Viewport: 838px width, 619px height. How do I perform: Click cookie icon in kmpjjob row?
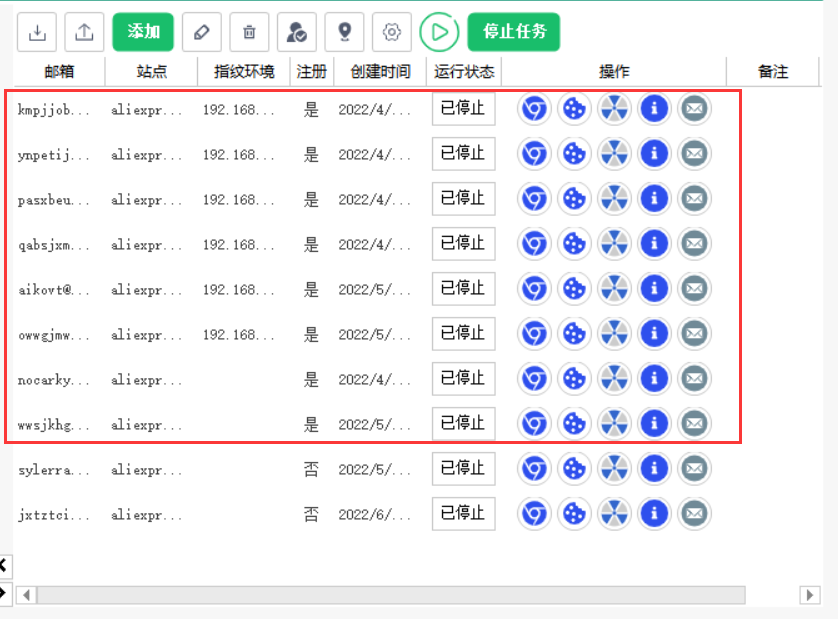tap(575, 109)
